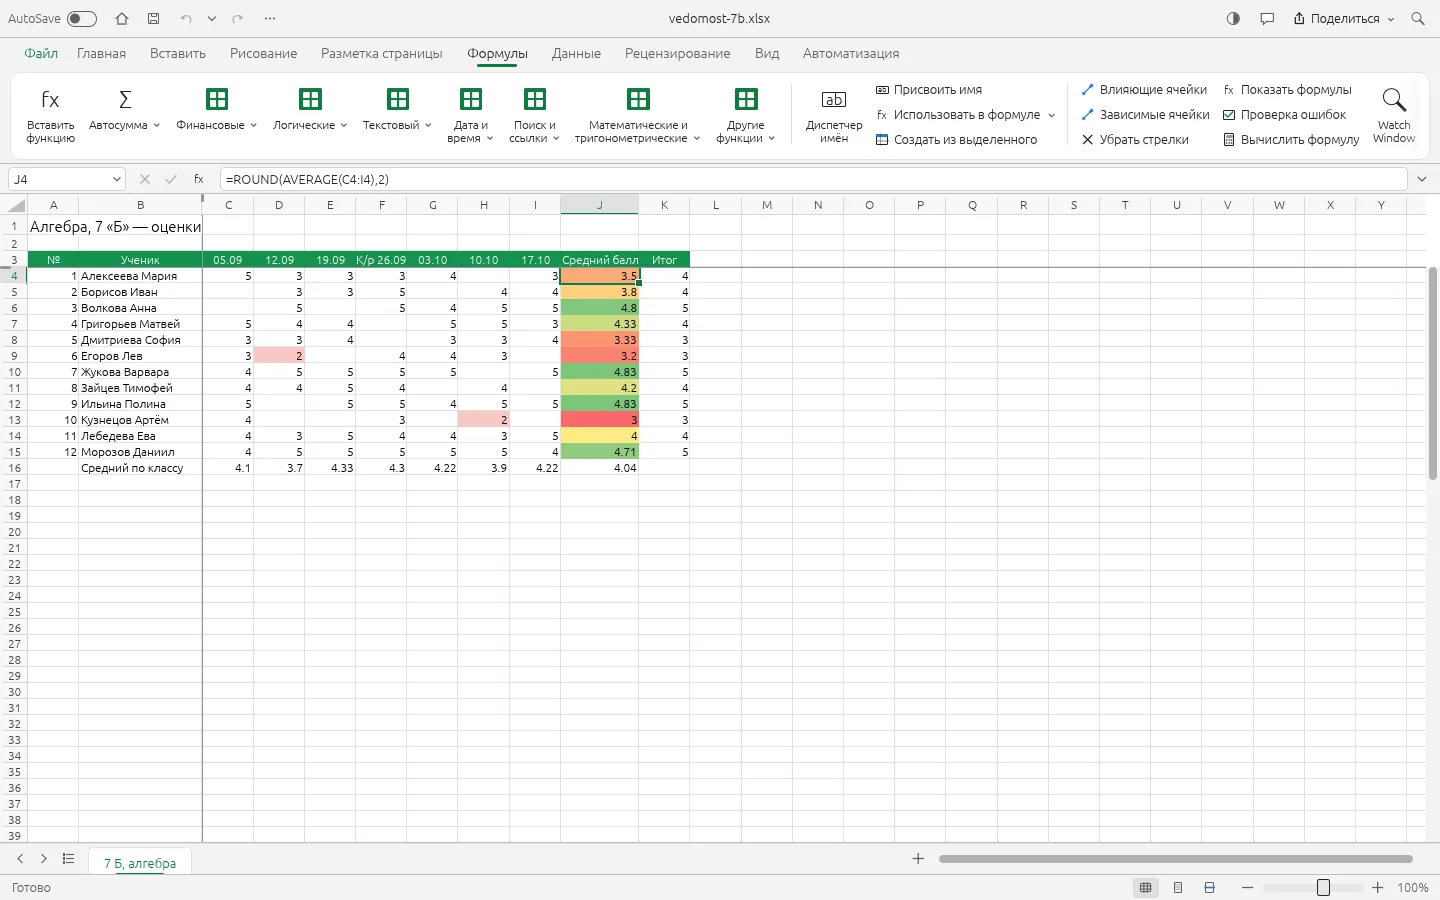The width and height of the screenshot is (1440, 900).
Task: Open the Поделиться dropdown
Action: [1343, 18]
